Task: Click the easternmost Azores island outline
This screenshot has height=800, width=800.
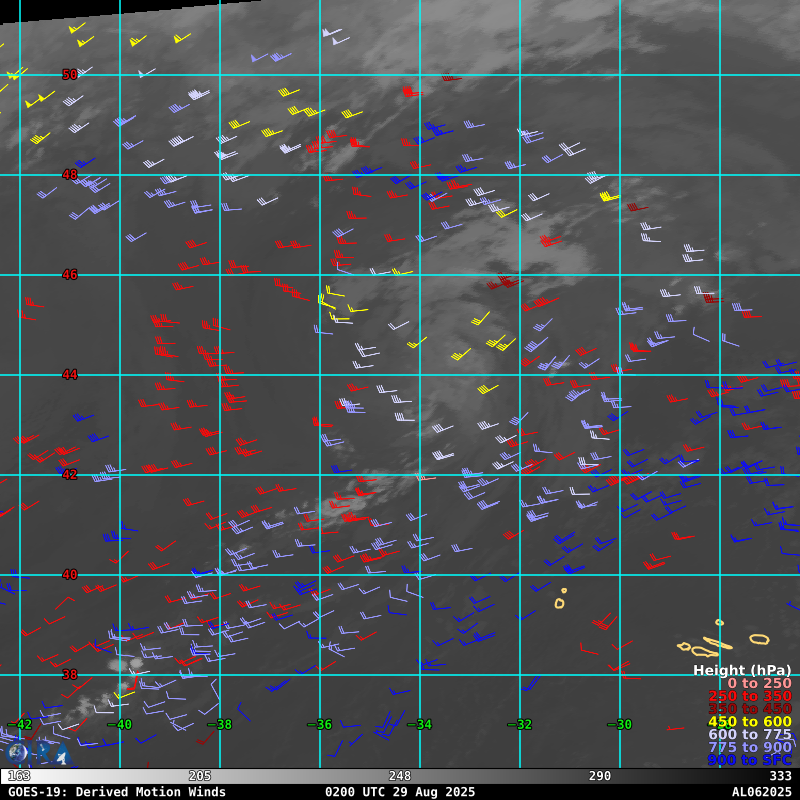Action: [759, 639]
